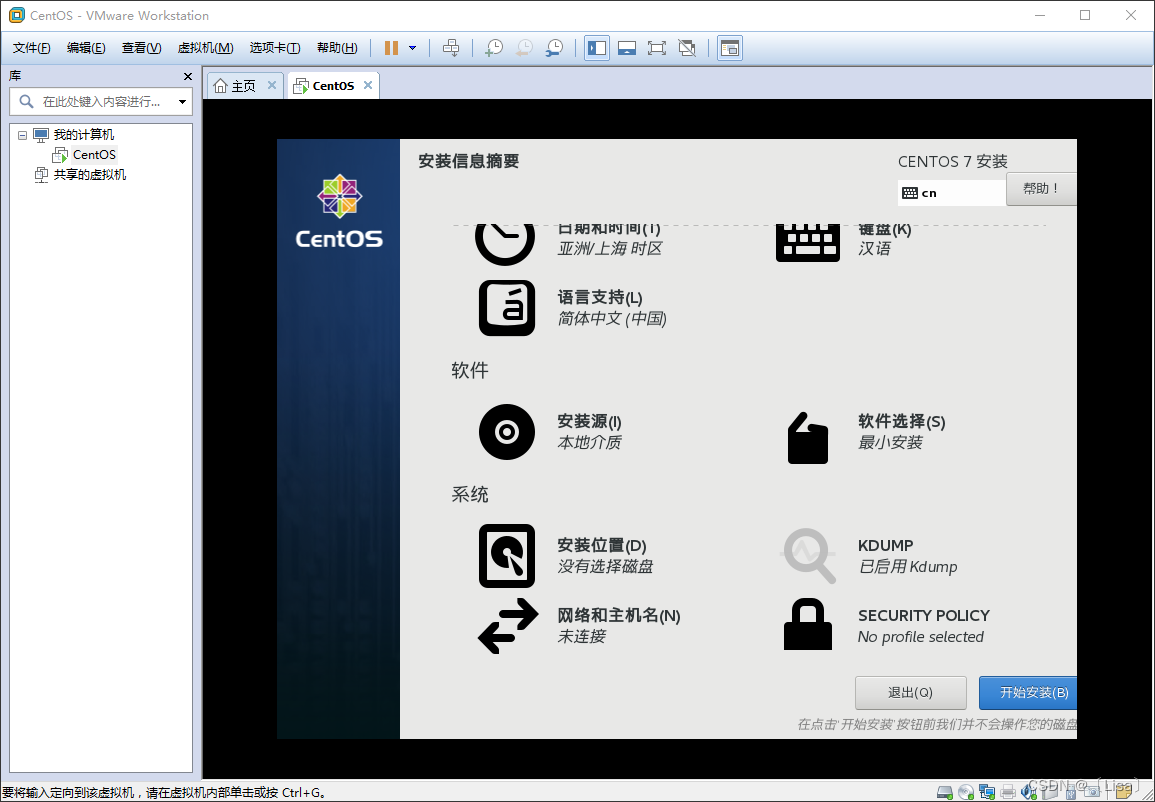Click the 退出(Q) quit button
The height and width of the screenshot is (802, 1155).
pos(910,693)
